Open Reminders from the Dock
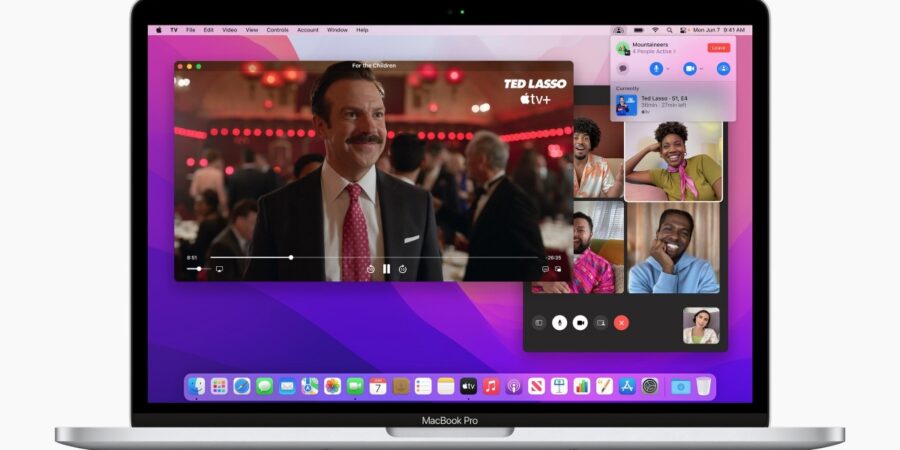The width and height of the screenshot is (900, 450). point(423,386)
